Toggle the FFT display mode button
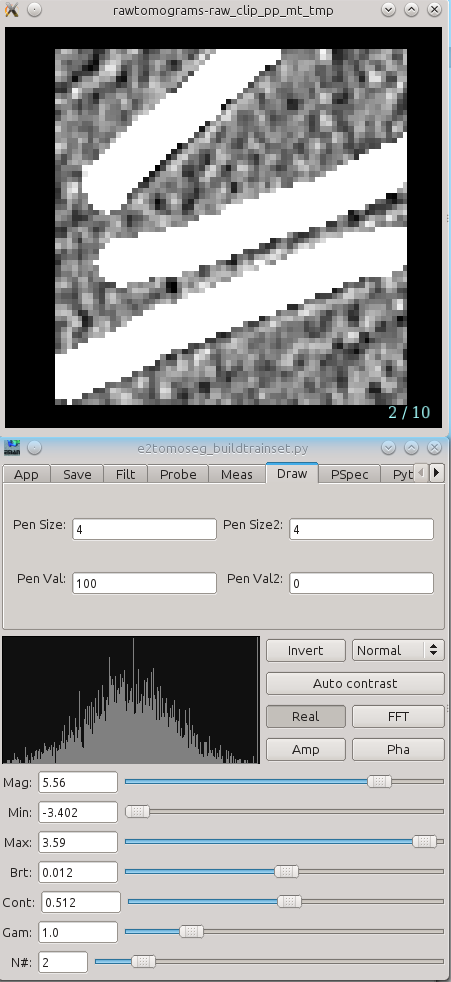 pyautogui.click(x=398, y=716)
